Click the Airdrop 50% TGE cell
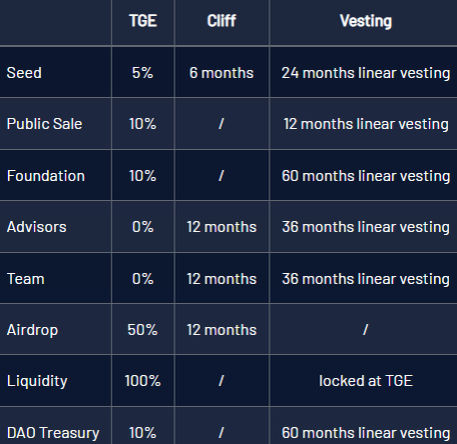The width and height of the screenshot is (457, 444). coord(143,330)
